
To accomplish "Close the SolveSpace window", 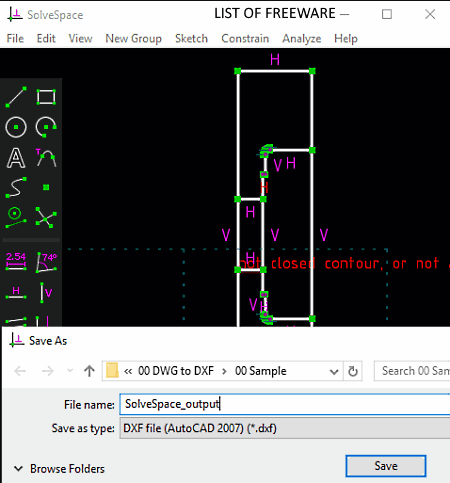I will 430,14.
